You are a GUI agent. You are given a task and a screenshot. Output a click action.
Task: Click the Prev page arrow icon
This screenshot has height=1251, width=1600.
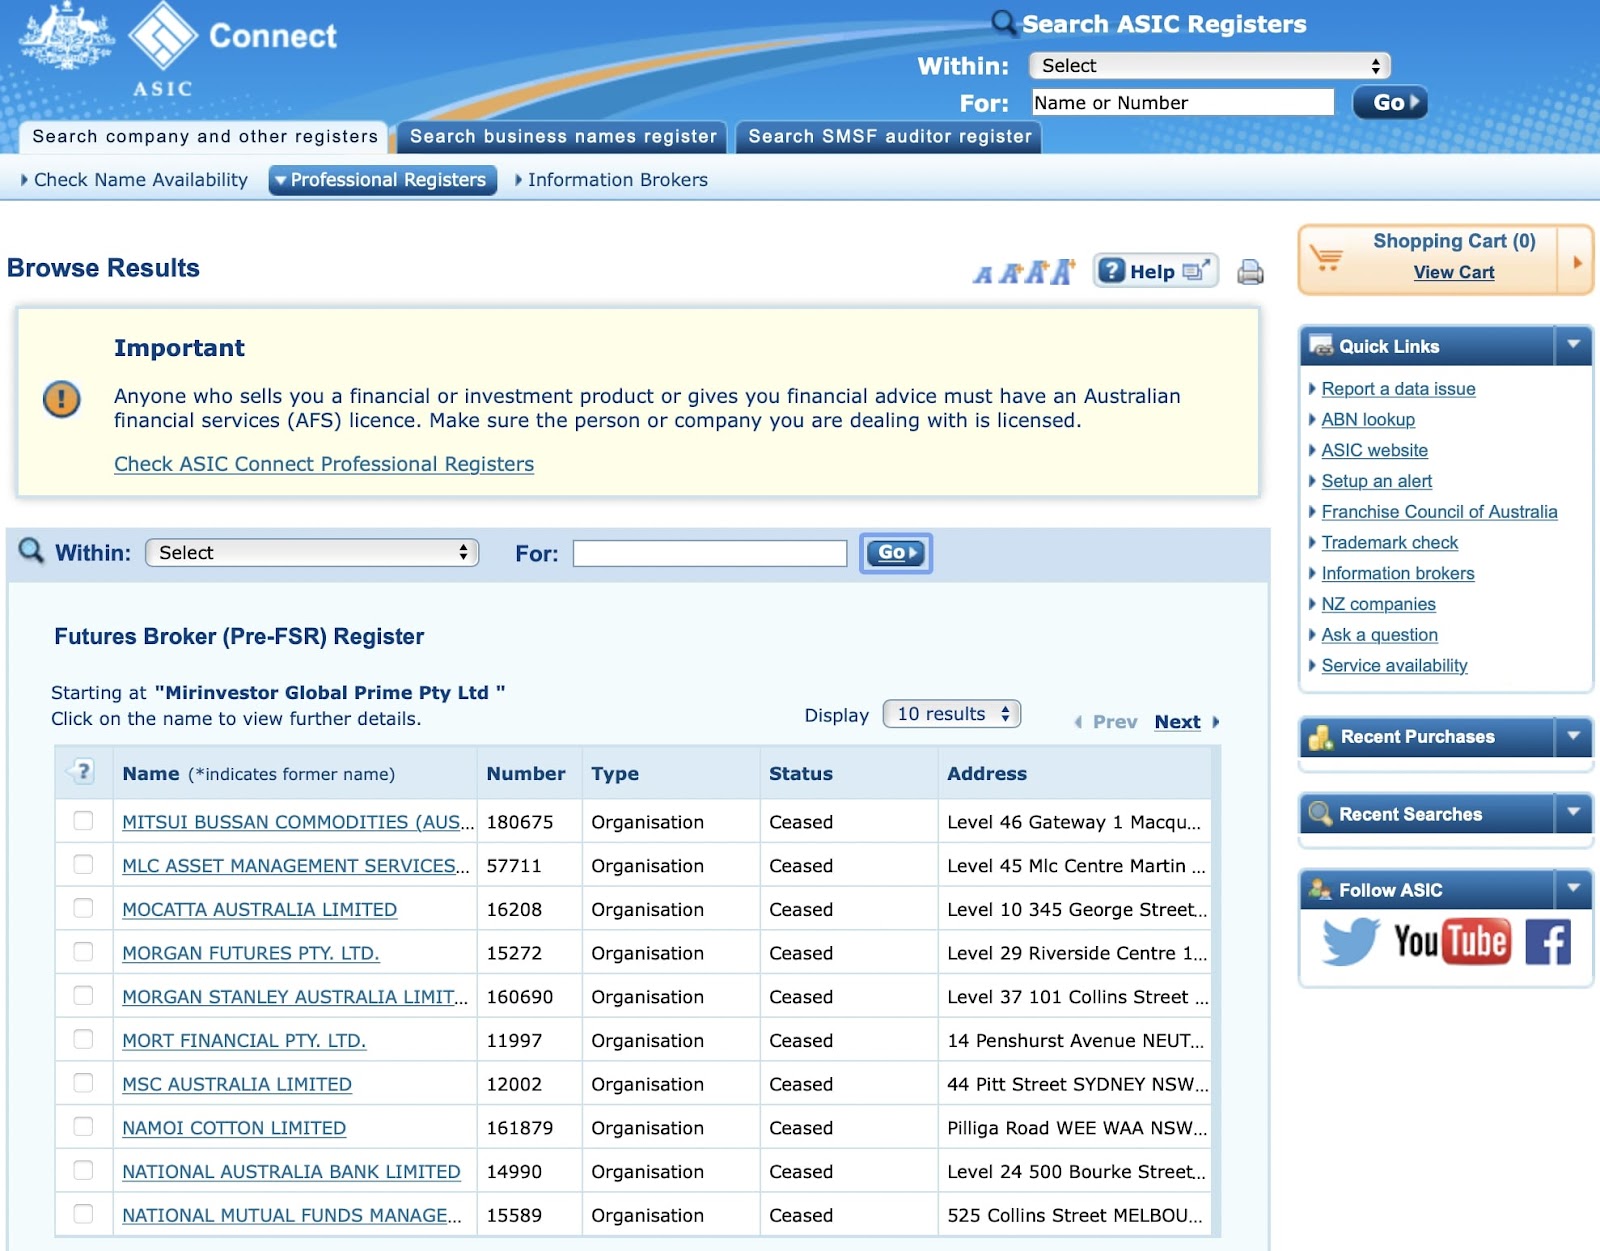(1078, 722)
